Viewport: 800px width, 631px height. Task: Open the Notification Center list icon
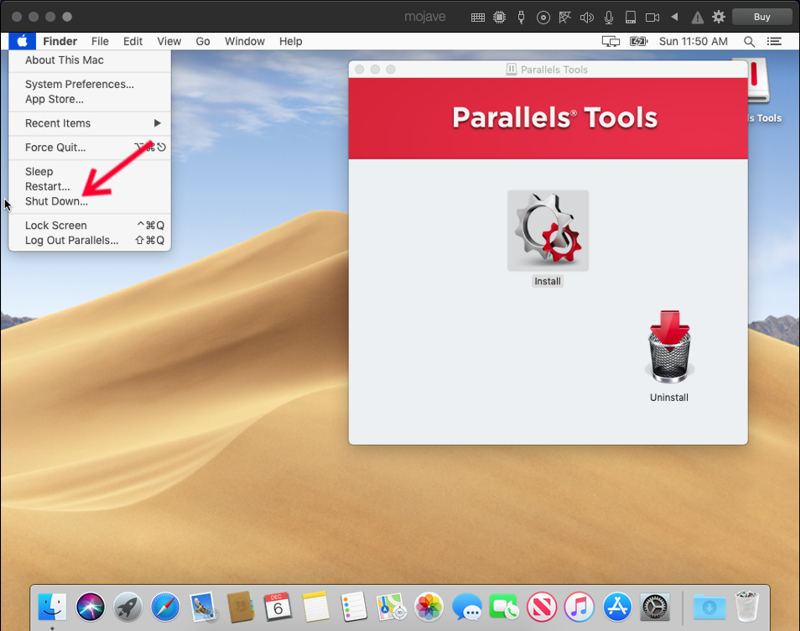[x=774, y=42]
